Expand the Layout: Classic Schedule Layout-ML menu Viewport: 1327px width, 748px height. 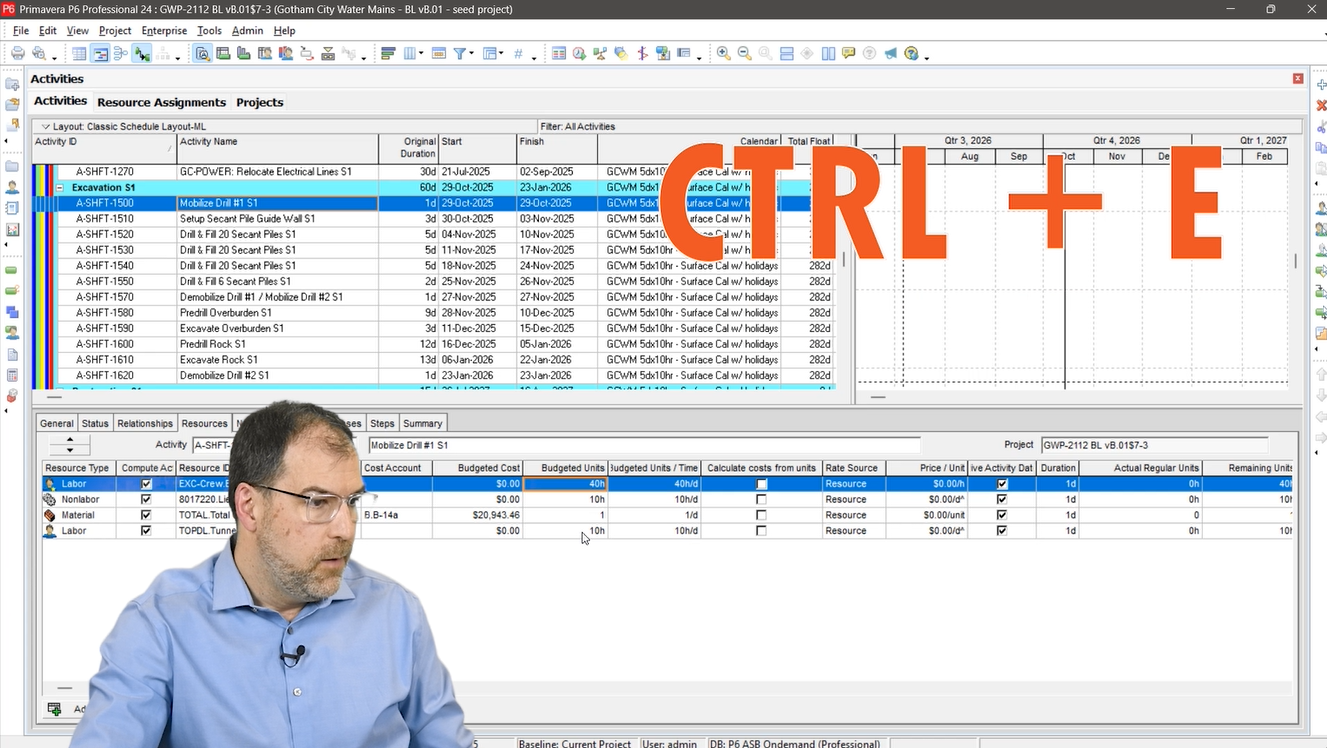tap(46, 127)
